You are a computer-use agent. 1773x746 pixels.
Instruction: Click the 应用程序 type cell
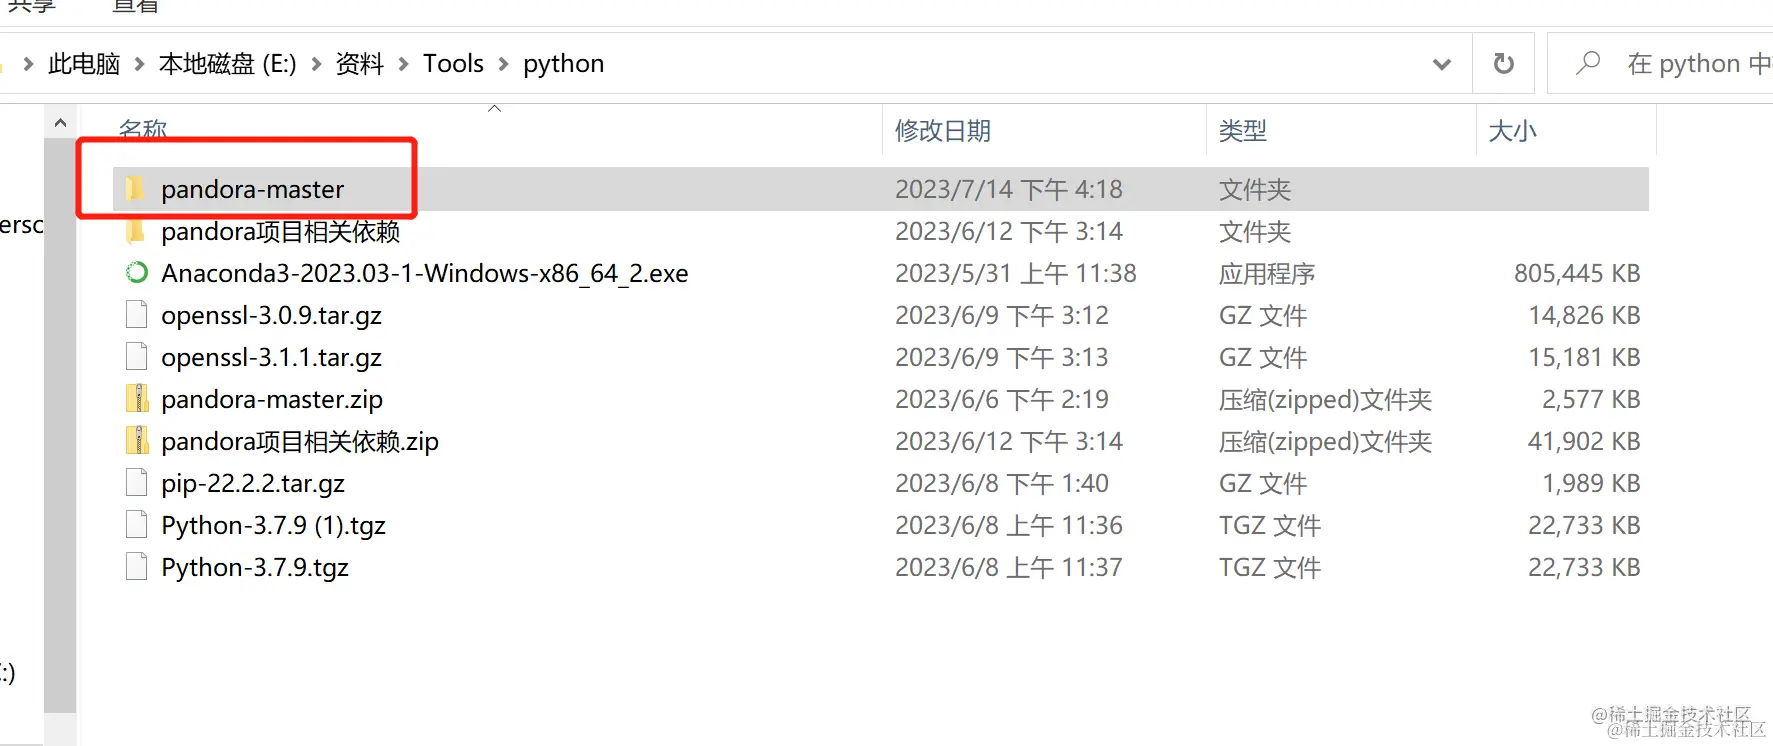coord(1267,273)
